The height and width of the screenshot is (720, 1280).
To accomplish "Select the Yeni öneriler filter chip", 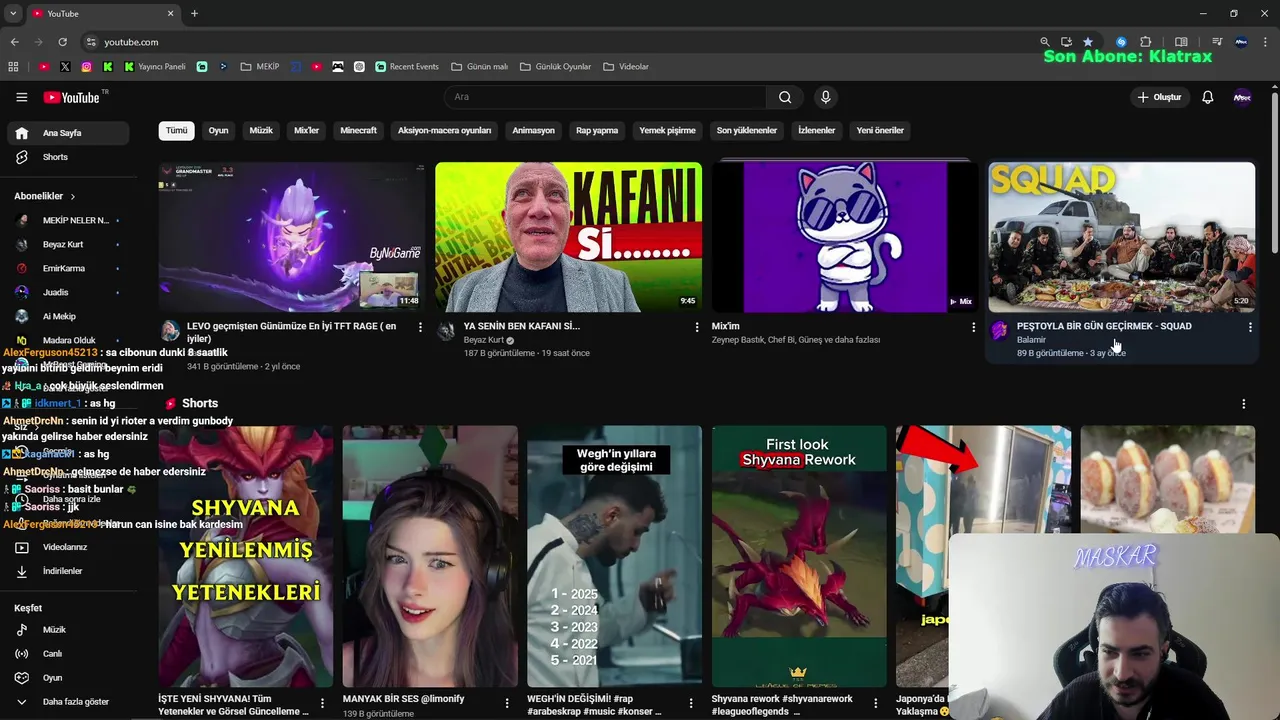I will pos(880,130).
